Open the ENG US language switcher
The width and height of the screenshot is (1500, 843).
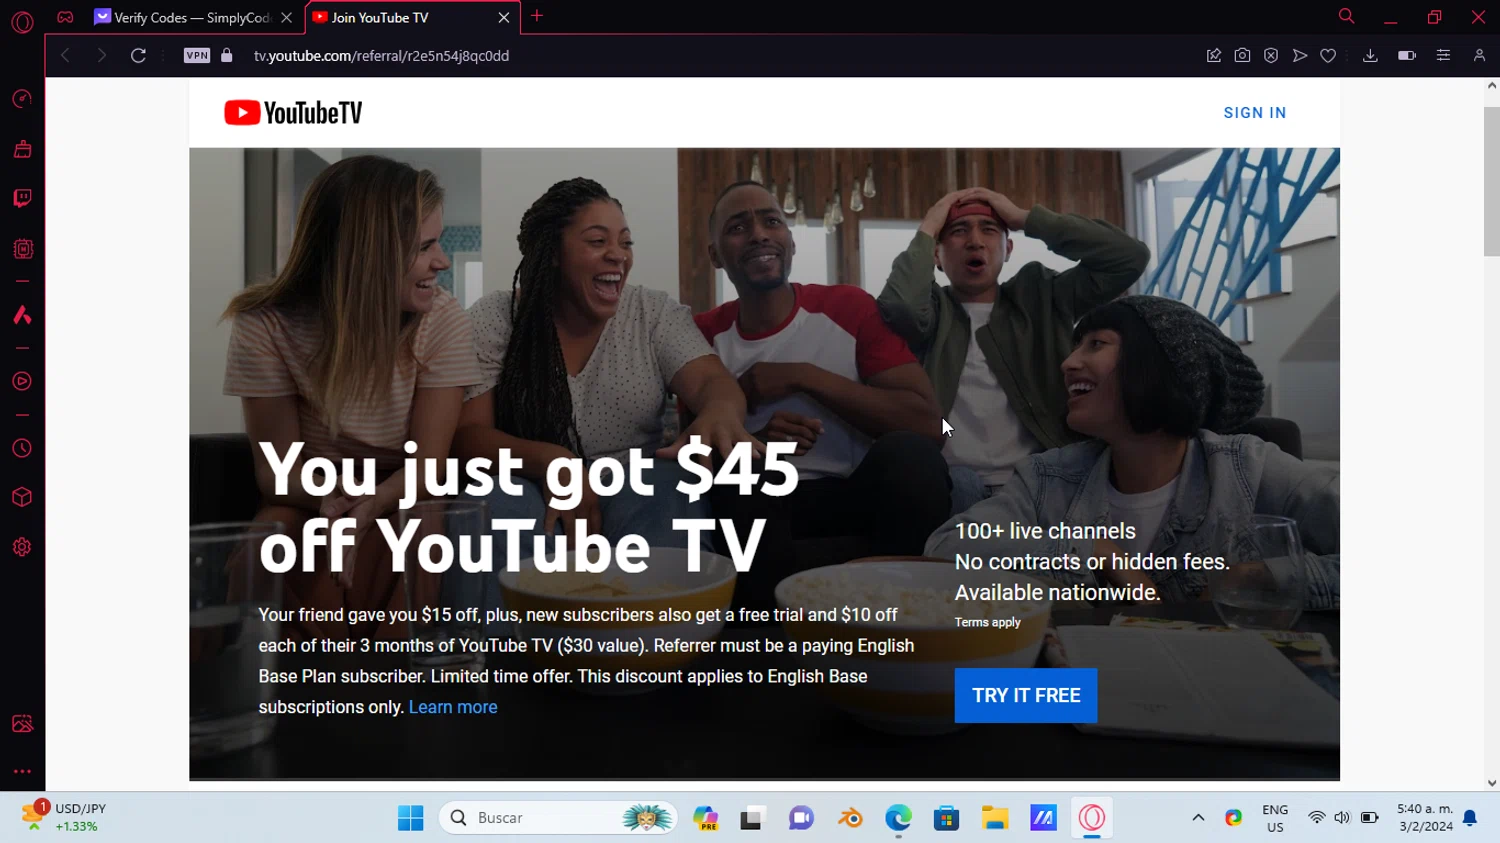point(1275,818)
